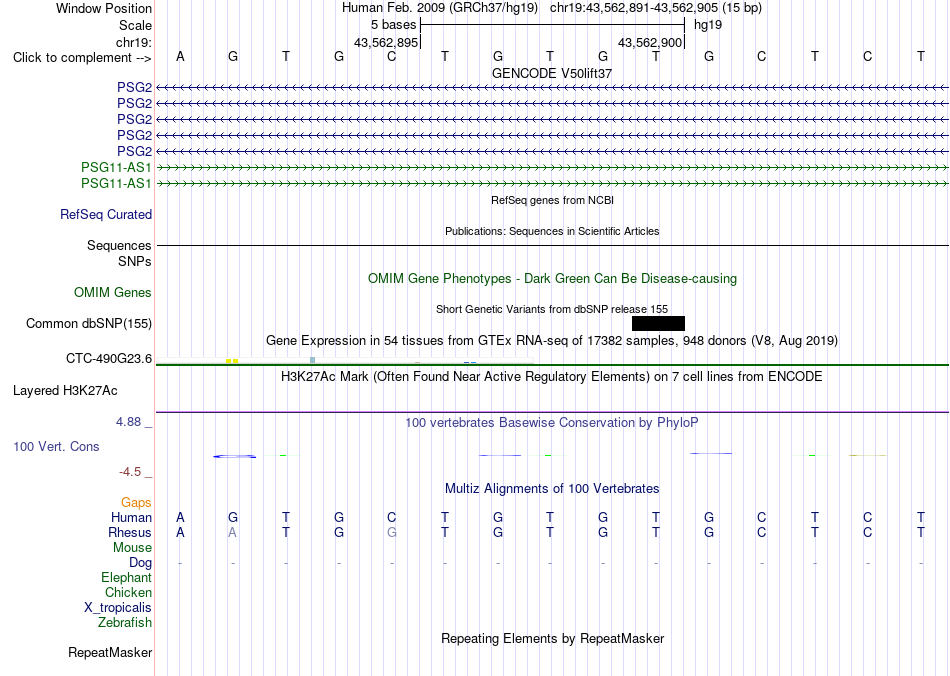This screenshot has height=676, width=950.
Task: Click 'Short Genetic Variants from dbSNP release 155' title
Action: click(552, 309)
